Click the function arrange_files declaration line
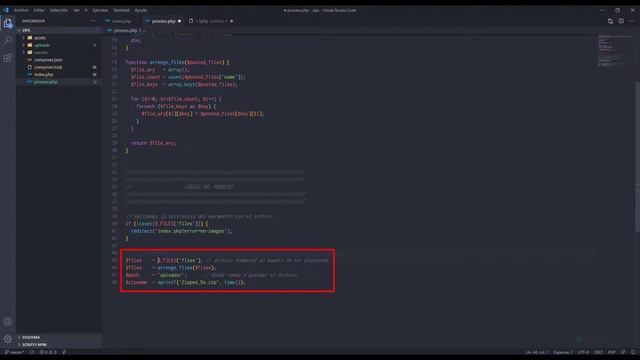 (177, 62)
